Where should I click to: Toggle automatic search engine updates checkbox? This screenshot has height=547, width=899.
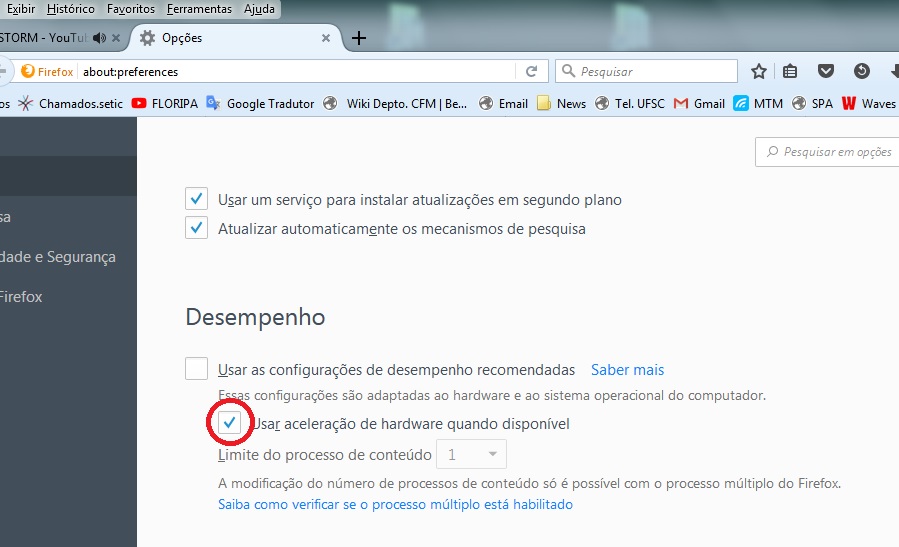(x=197, y=228)
